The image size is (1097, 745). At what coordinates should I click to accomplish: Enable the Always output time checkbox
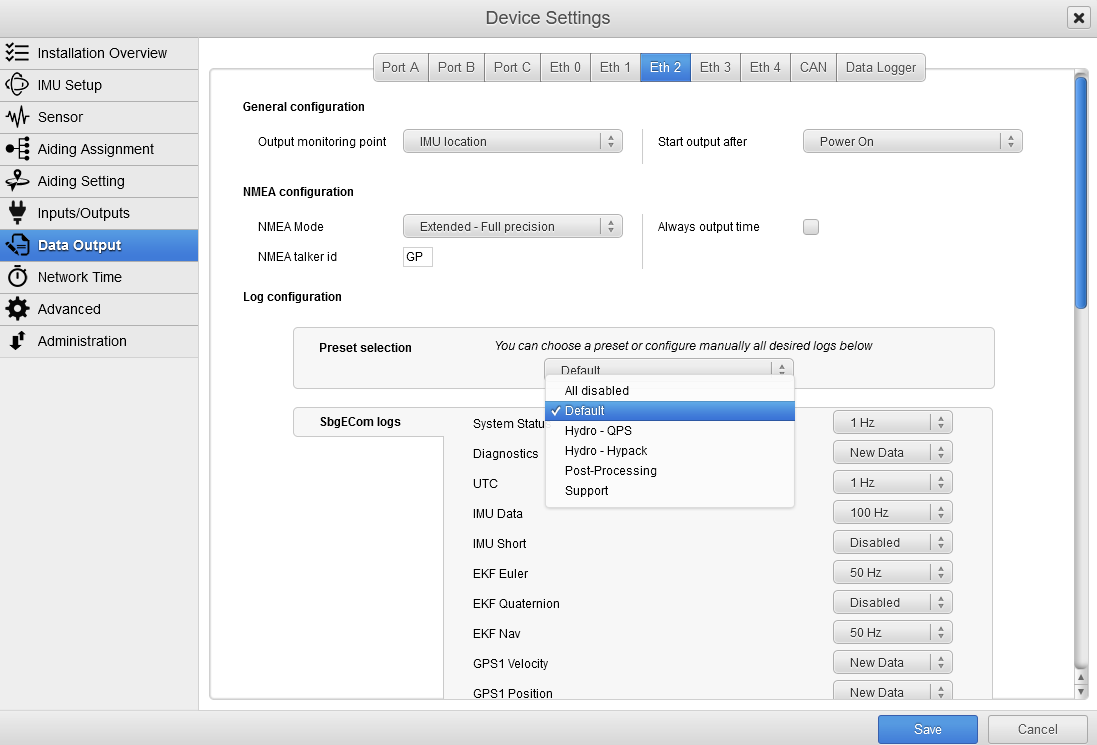click(x=811, y=227)
